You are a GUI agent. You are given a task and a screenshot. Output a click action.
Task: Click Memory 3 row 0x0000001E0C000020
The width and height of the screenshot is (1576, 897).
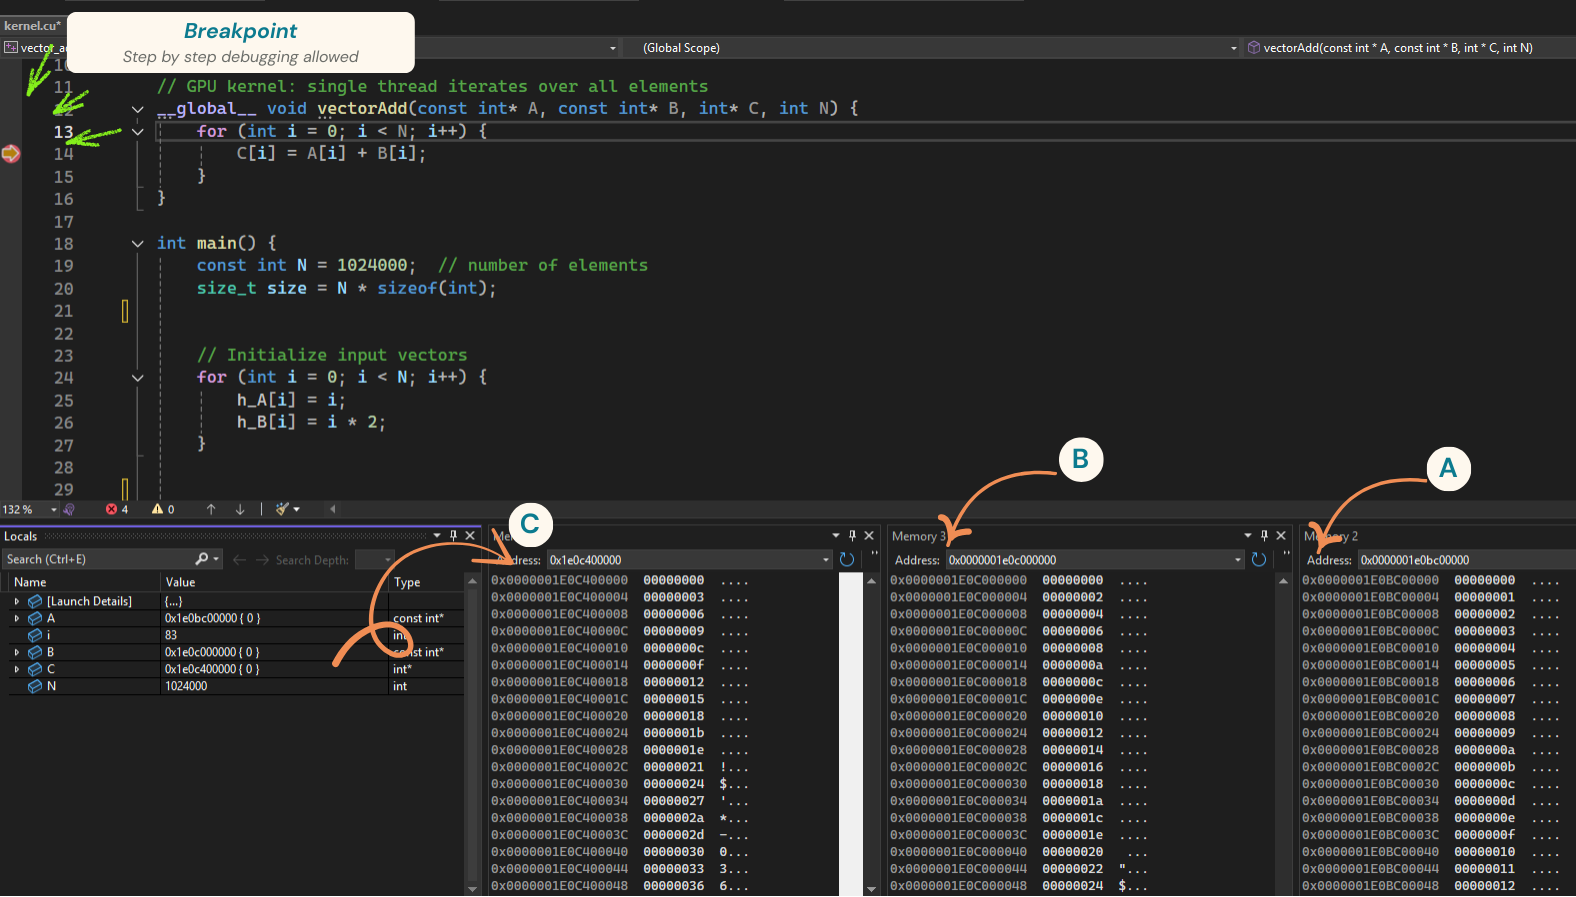pyautogui.click(x=1020, y=716)
